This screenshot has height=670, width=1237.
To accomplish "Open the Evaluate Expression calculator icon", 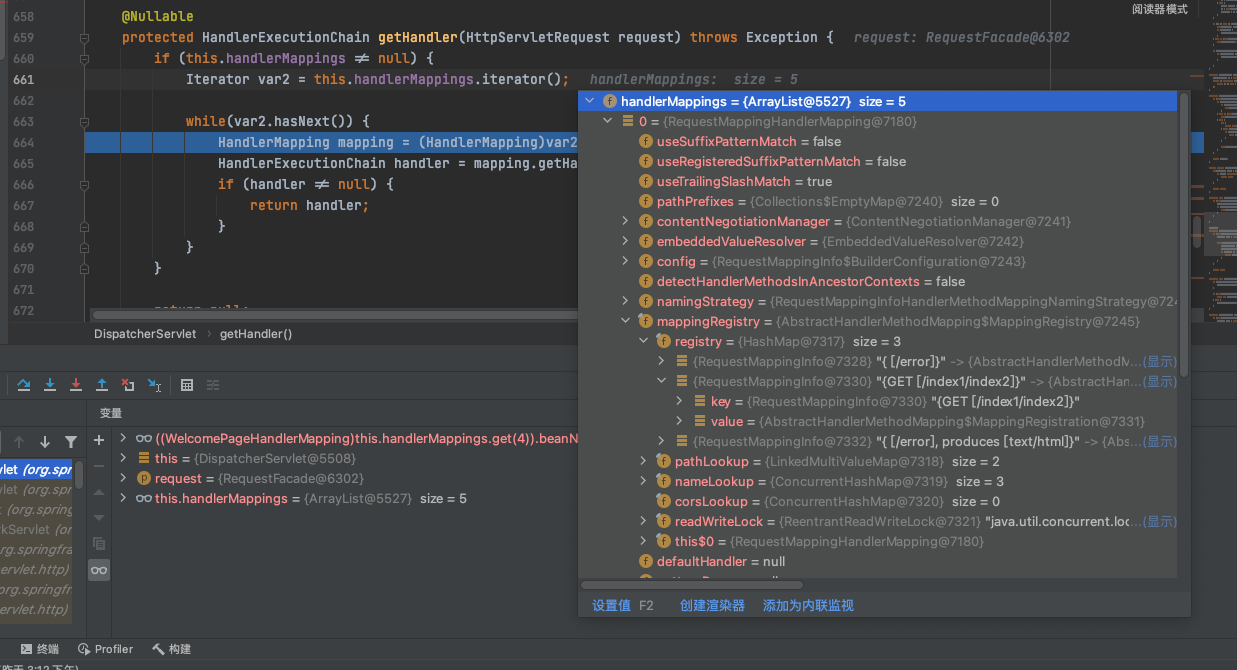I will pos(187,384).
